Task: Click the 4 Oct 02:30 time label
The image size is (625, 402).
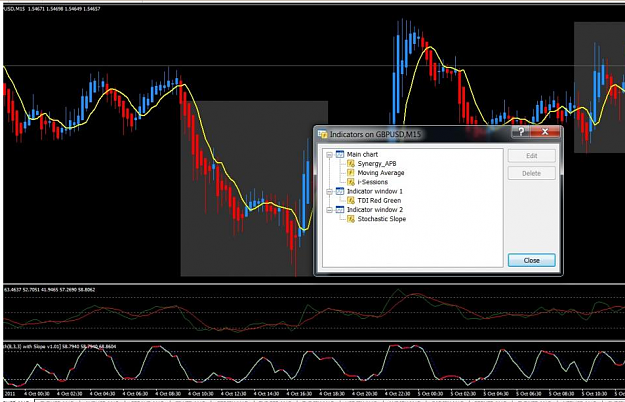Action: 70,394
